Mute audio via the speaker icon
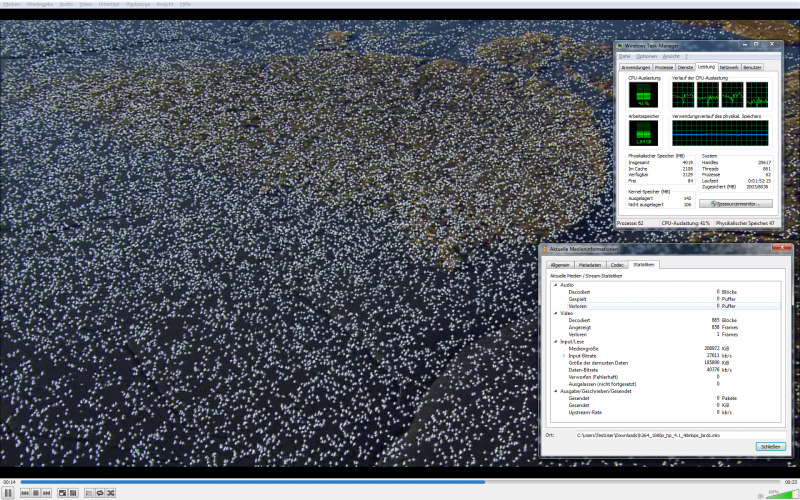This screenshot has width=800, height=500. tap(761, 495)
